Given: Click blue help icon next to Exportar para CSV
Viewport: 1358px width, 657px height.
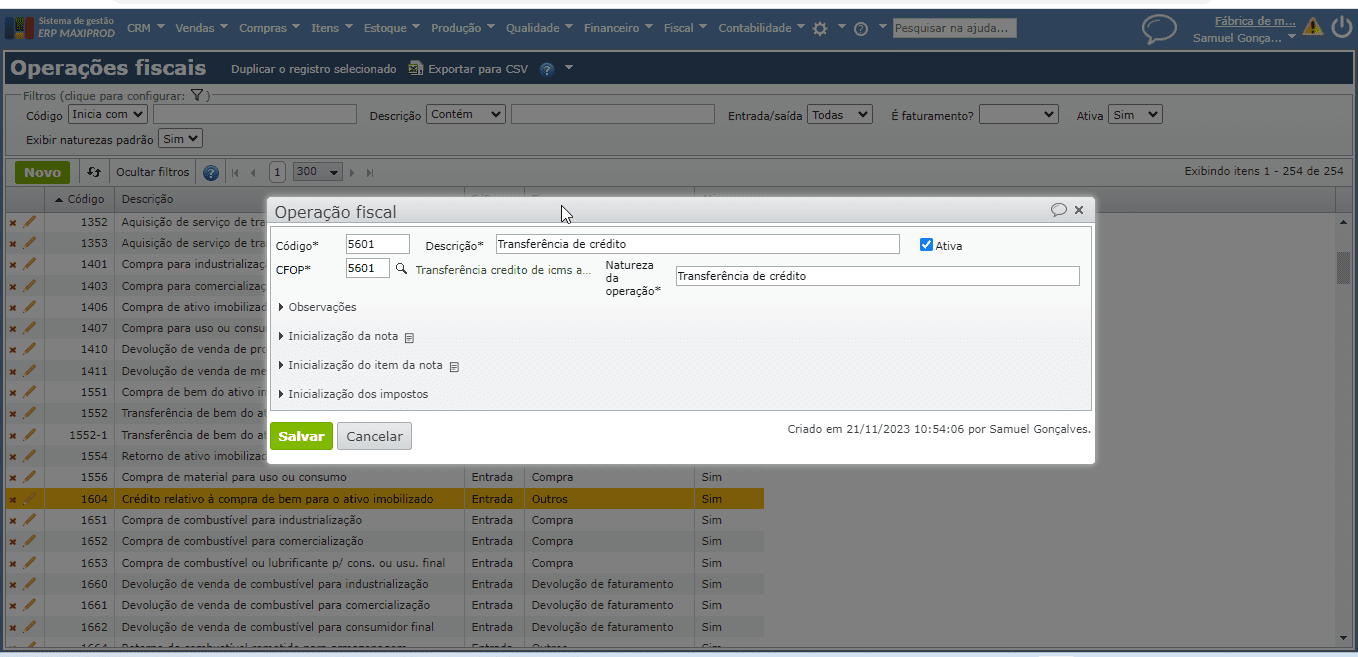Looking at the screenshot, I should click(547, 69).
